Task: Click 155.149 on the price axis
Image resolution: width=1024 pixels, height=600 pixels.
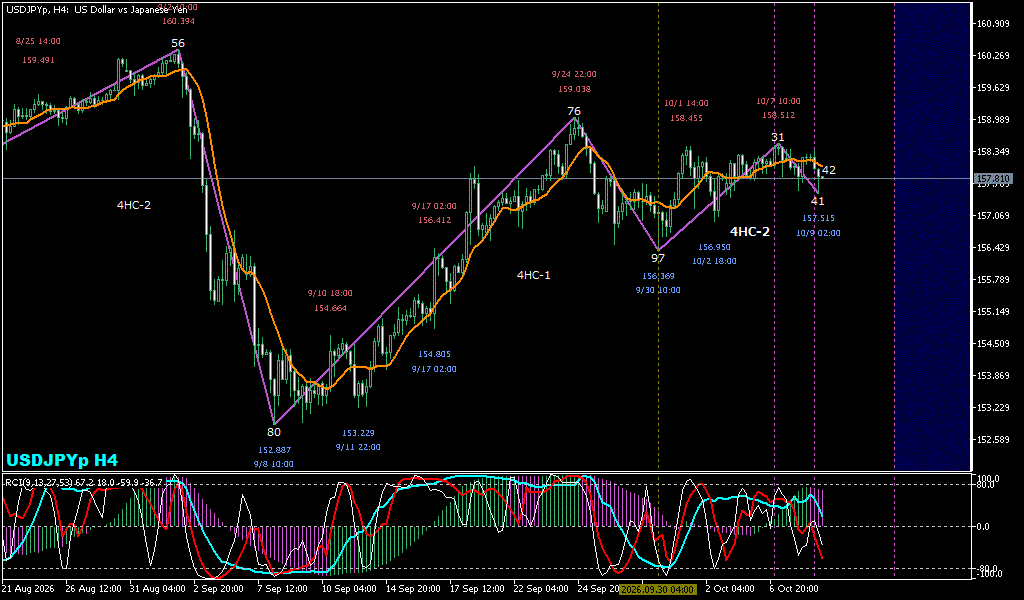Action: 993,311
